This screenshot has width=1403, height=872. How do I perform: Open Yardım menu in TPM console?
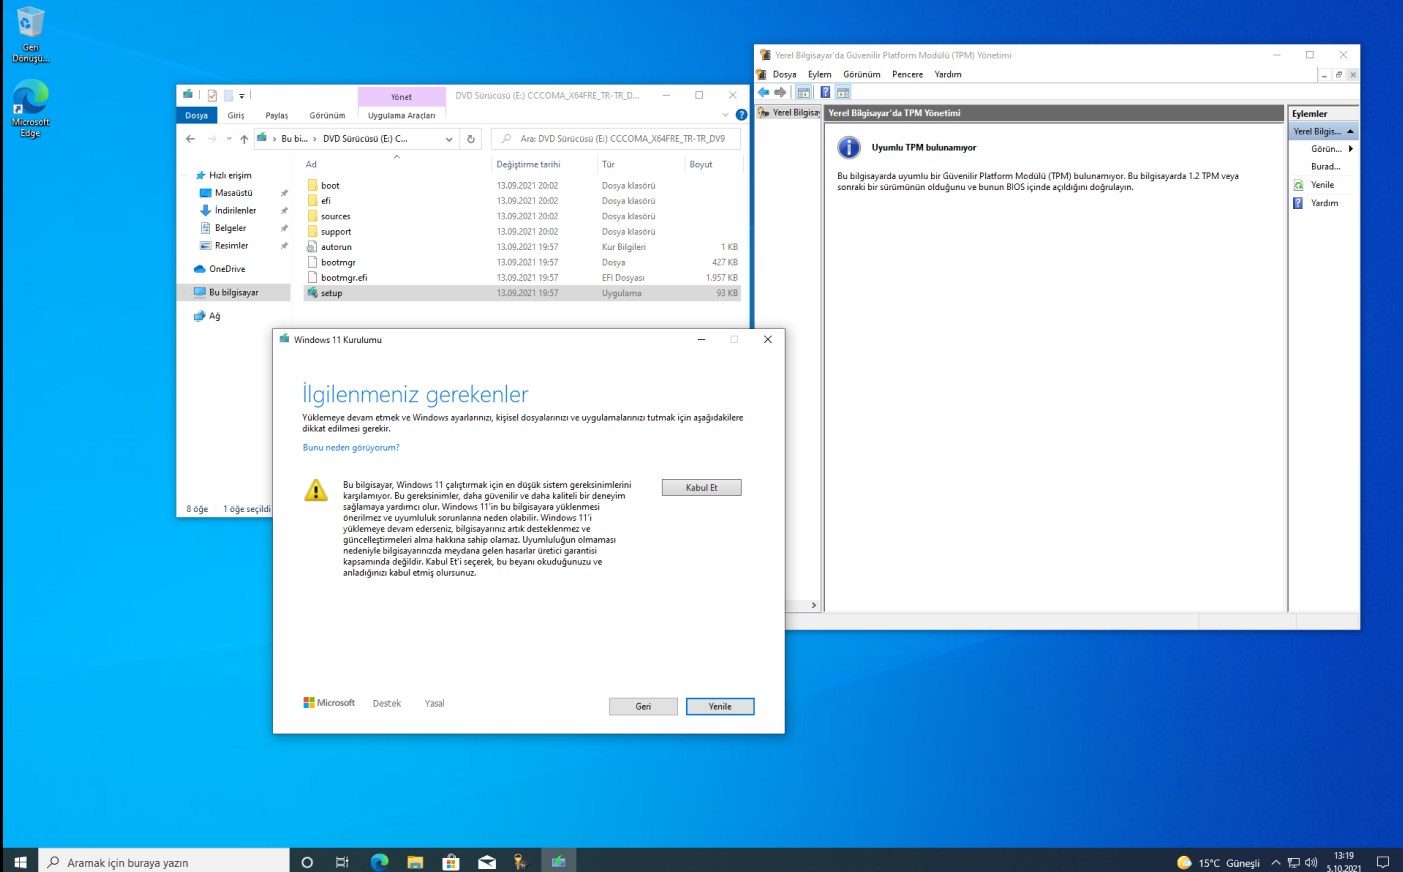[948, 74]
